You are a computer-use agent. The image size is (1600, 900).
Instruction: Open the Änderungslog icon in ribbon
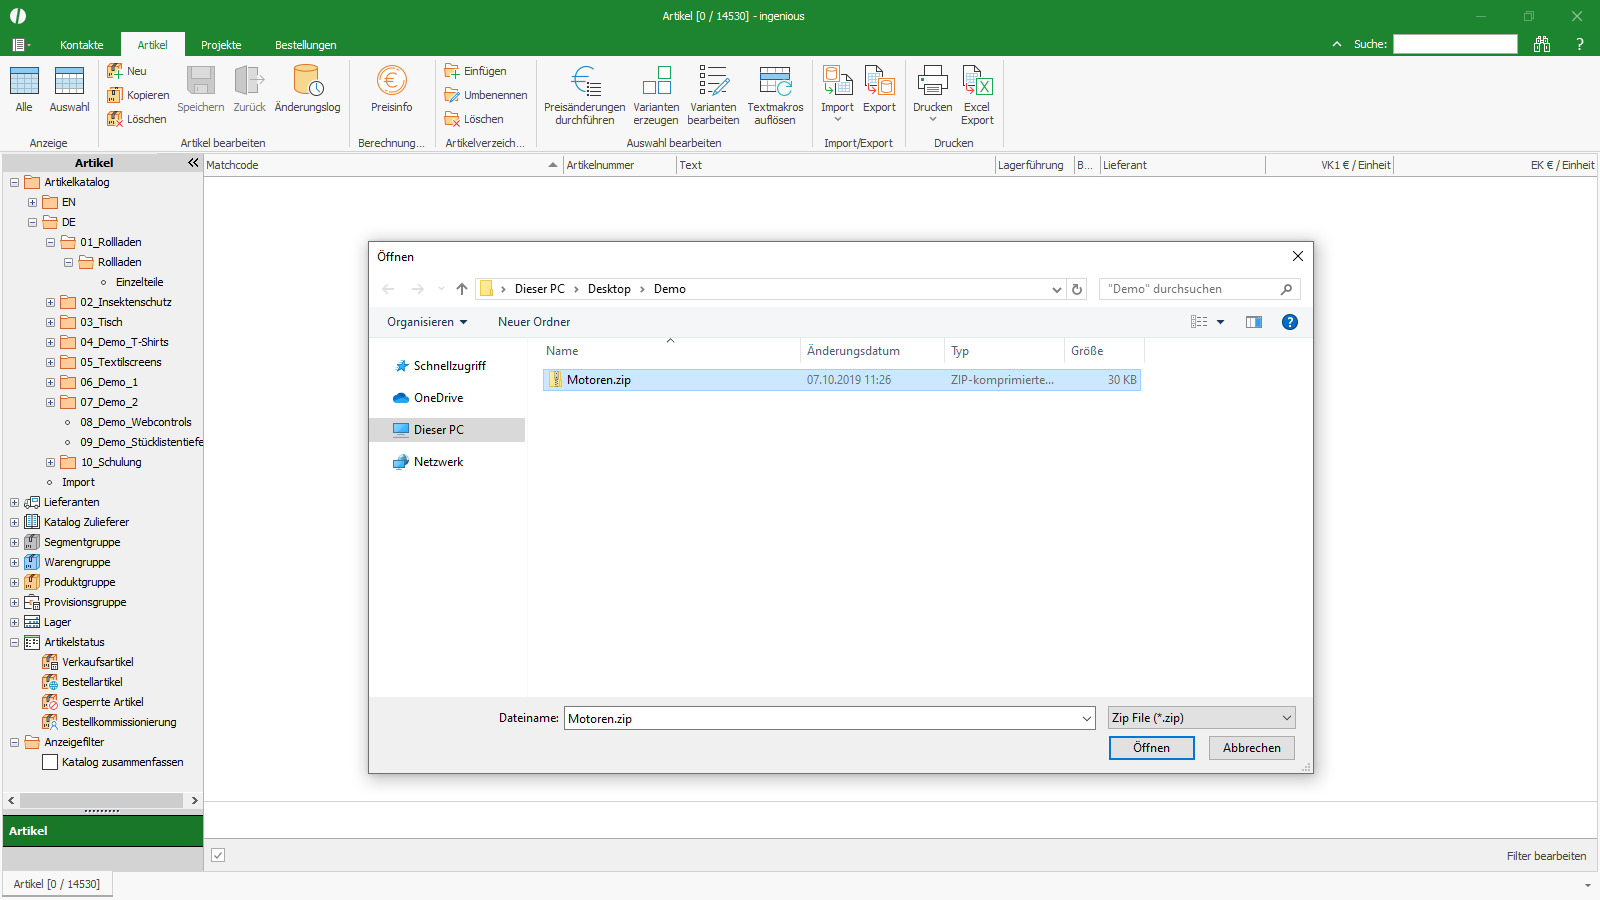[307, 81]
